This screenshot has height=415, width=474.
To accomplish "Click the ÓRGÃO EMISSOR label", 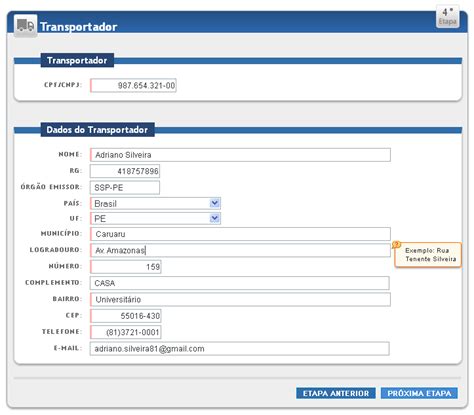I will pyautogui.click(x=51, y=187).
